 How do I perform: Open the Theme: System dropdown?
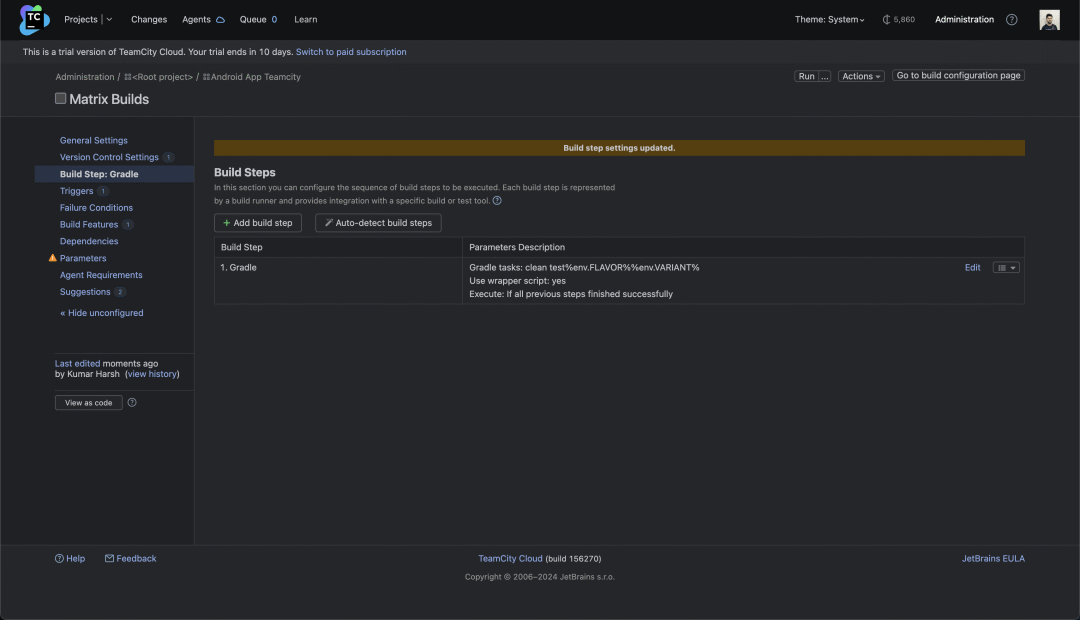pos(829,19)
